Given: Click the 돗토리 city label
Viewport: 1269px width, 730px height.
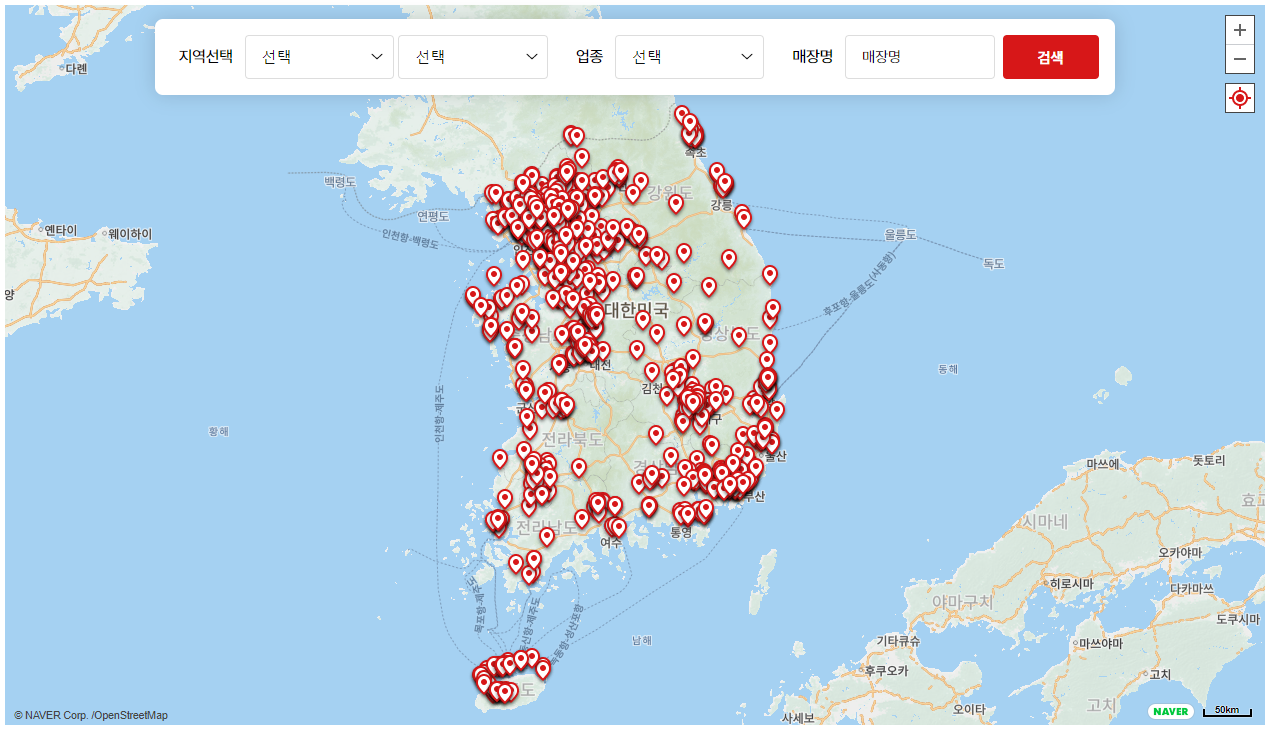Looking at the screenshot, I should 1208,460.
